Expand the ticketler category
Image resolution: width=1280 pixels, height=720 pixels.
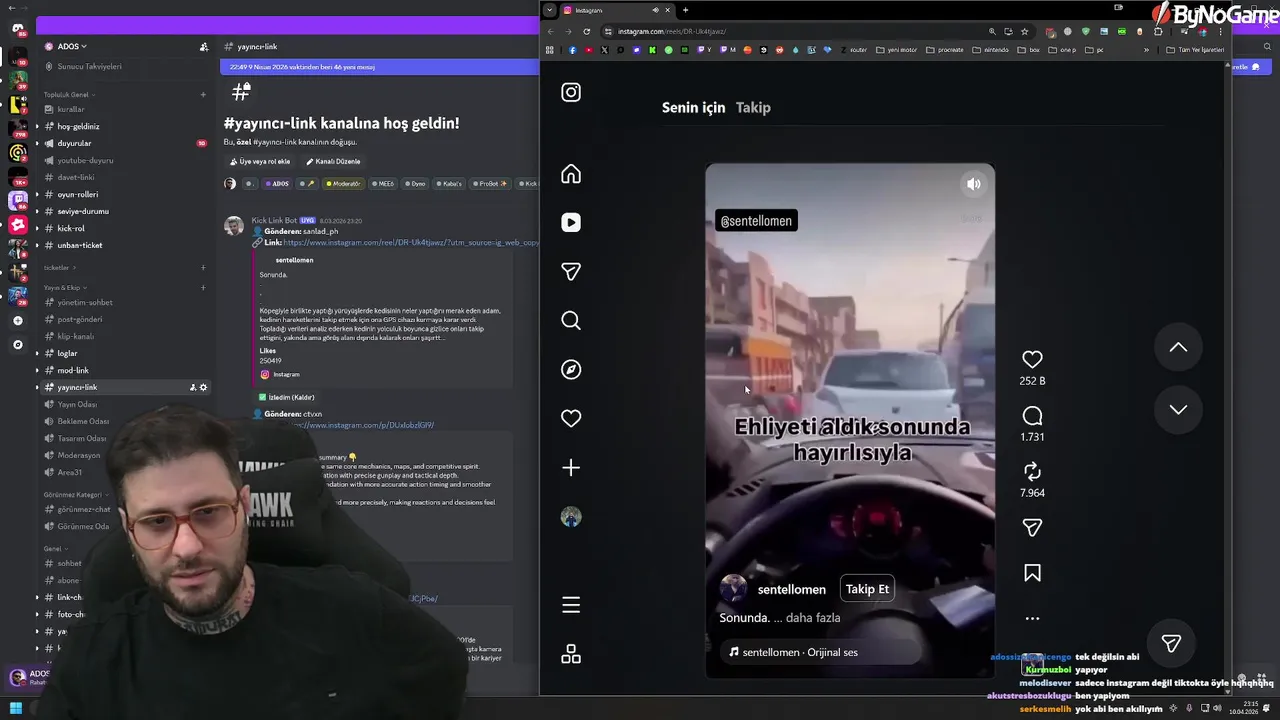pos(58,268)
